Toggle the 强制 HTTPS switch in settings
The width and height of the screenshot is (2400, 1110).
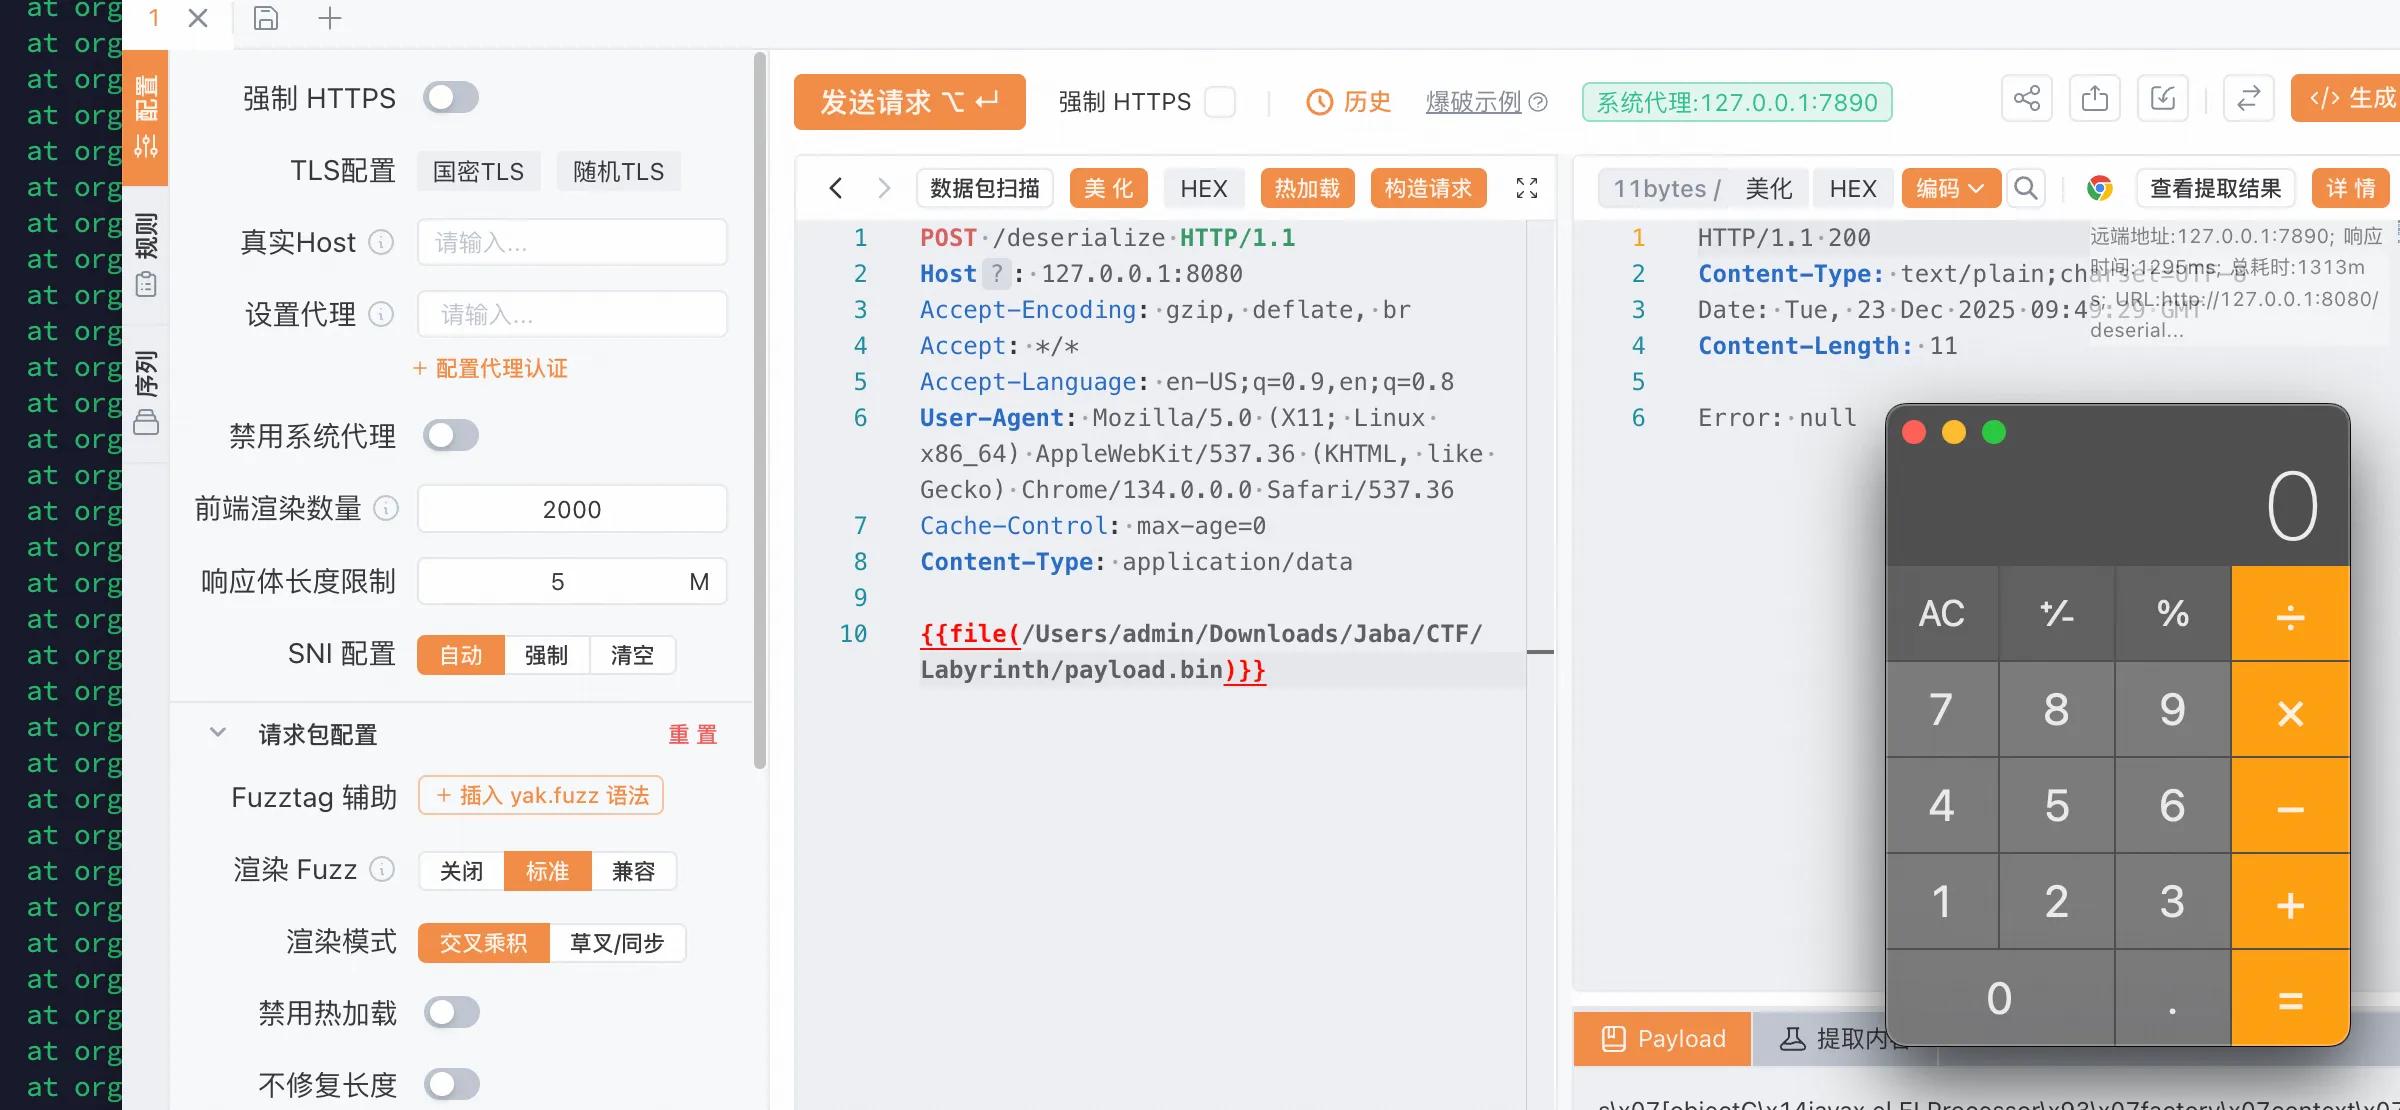tap(450, 98)
